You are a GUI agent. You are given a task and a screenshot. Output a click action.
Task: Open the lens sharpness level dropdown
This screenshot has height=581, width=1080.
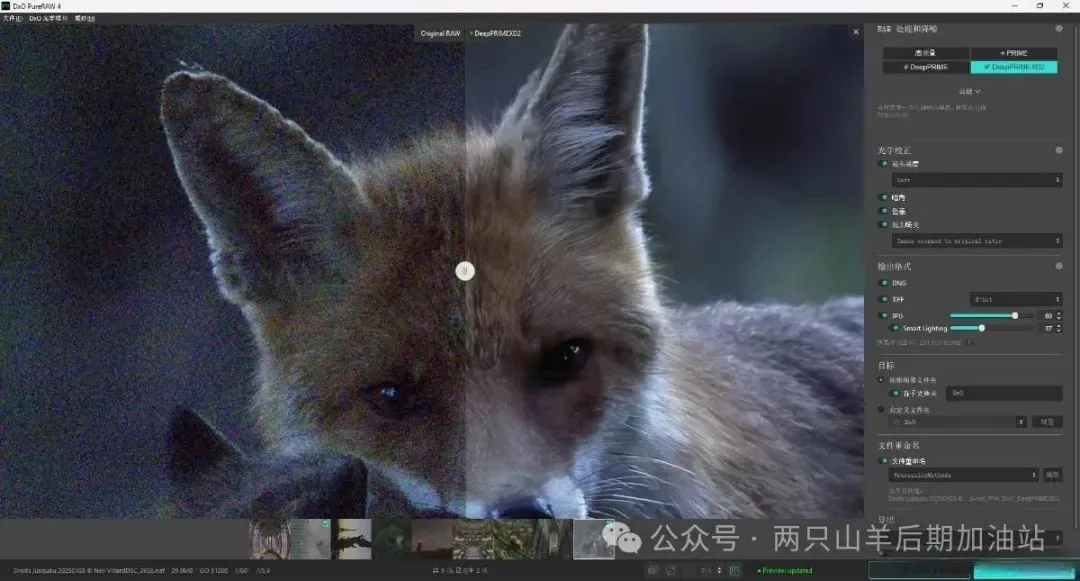(x=977, y=180)
